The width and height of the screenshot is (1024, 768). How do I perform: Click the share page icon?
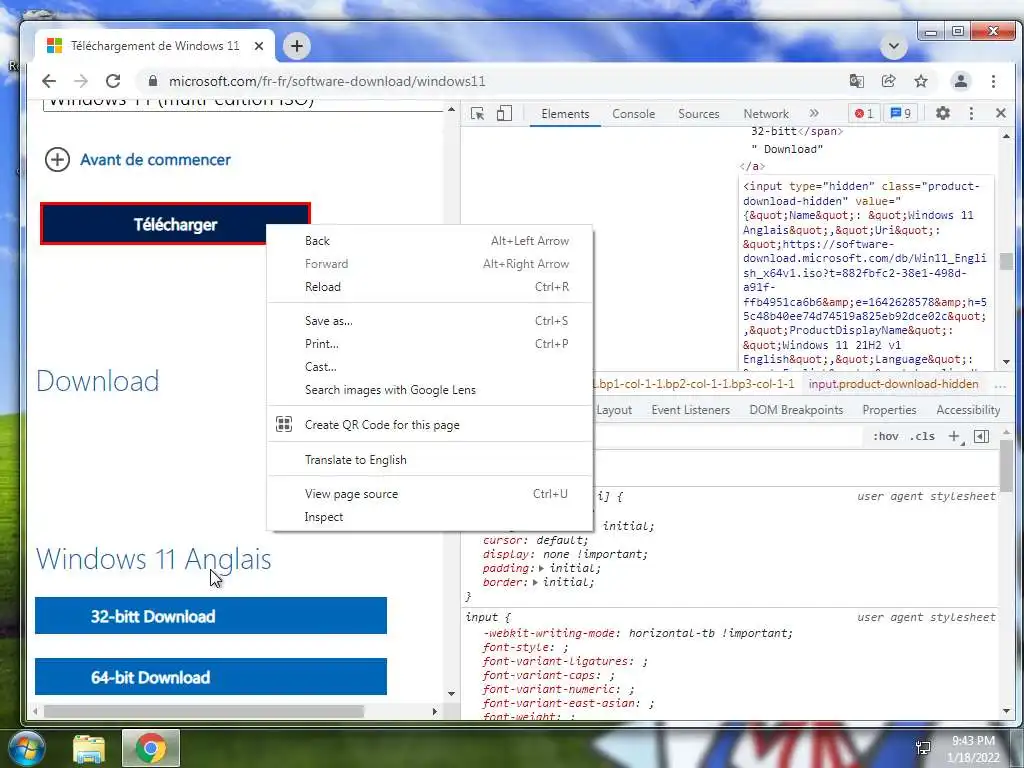[x=888, y=81]
